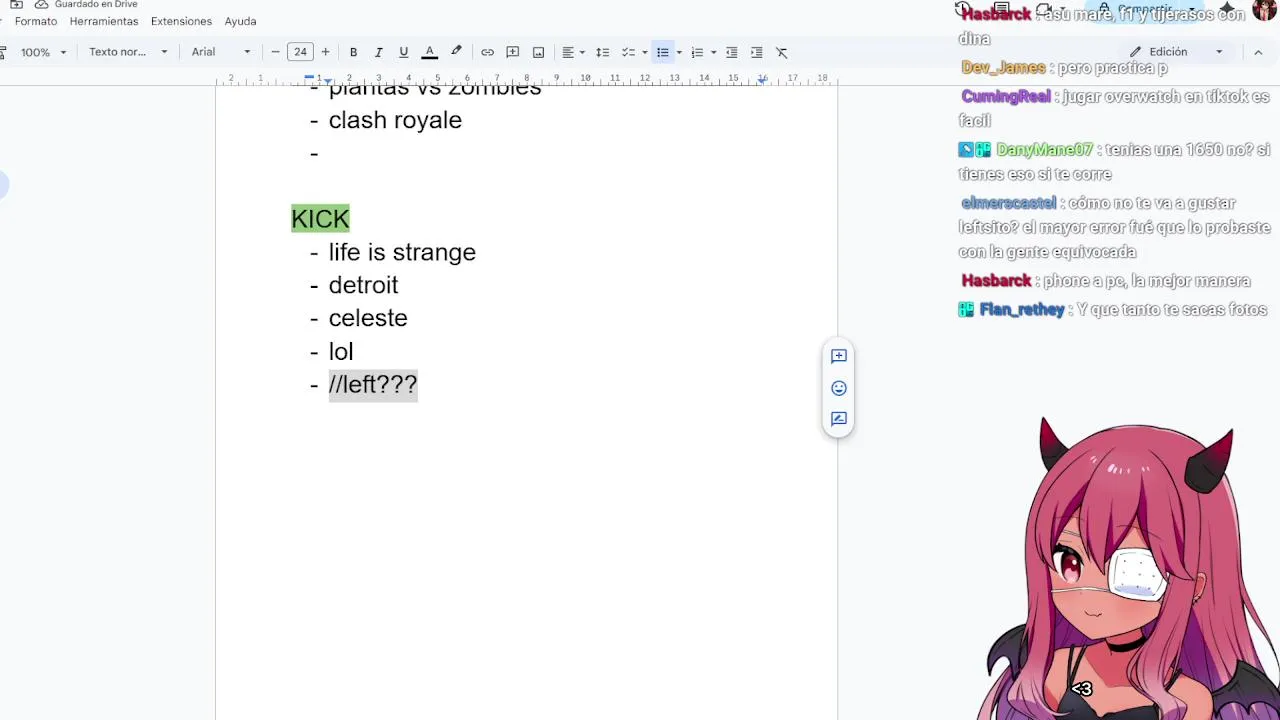Click the Guardado en Drive cloud status
The width and height of the screenshot is (1280, 720).
87,5
